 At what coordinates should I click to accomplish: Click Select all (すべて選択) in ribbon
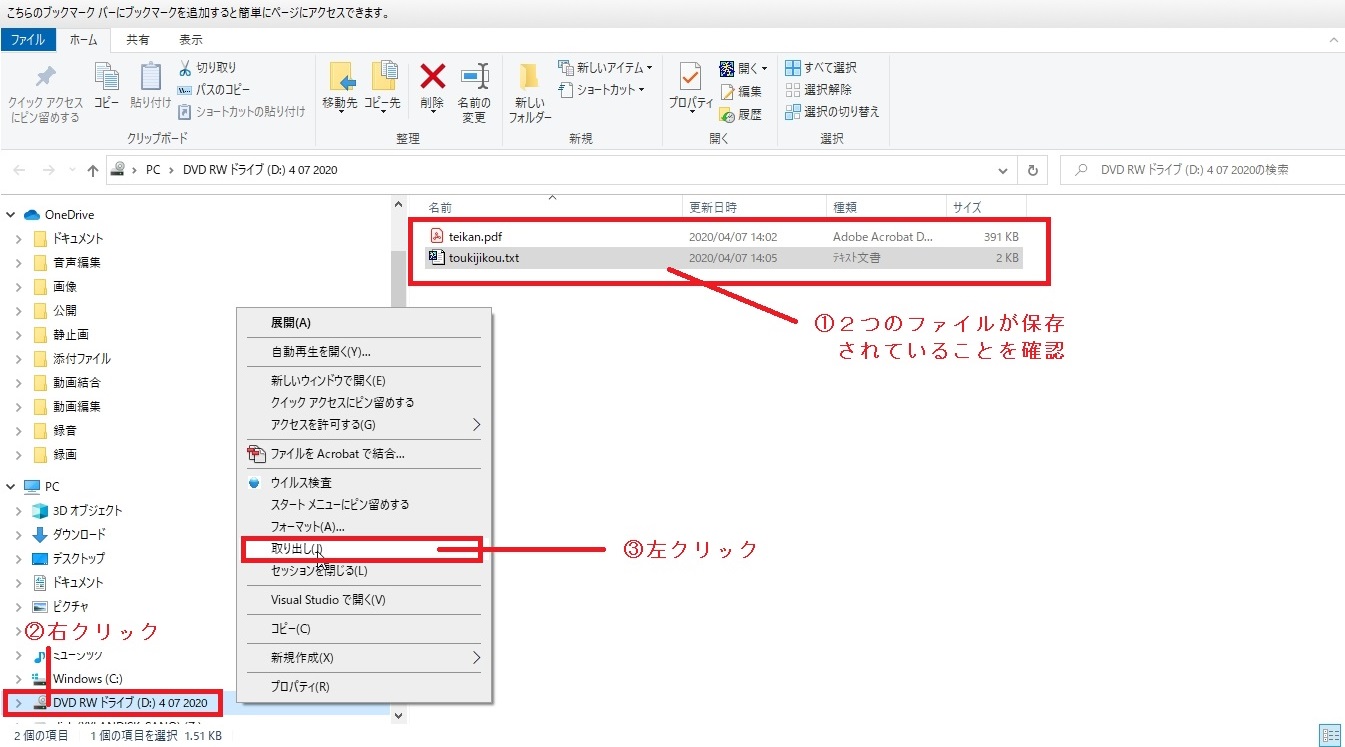tap(821, 68)
